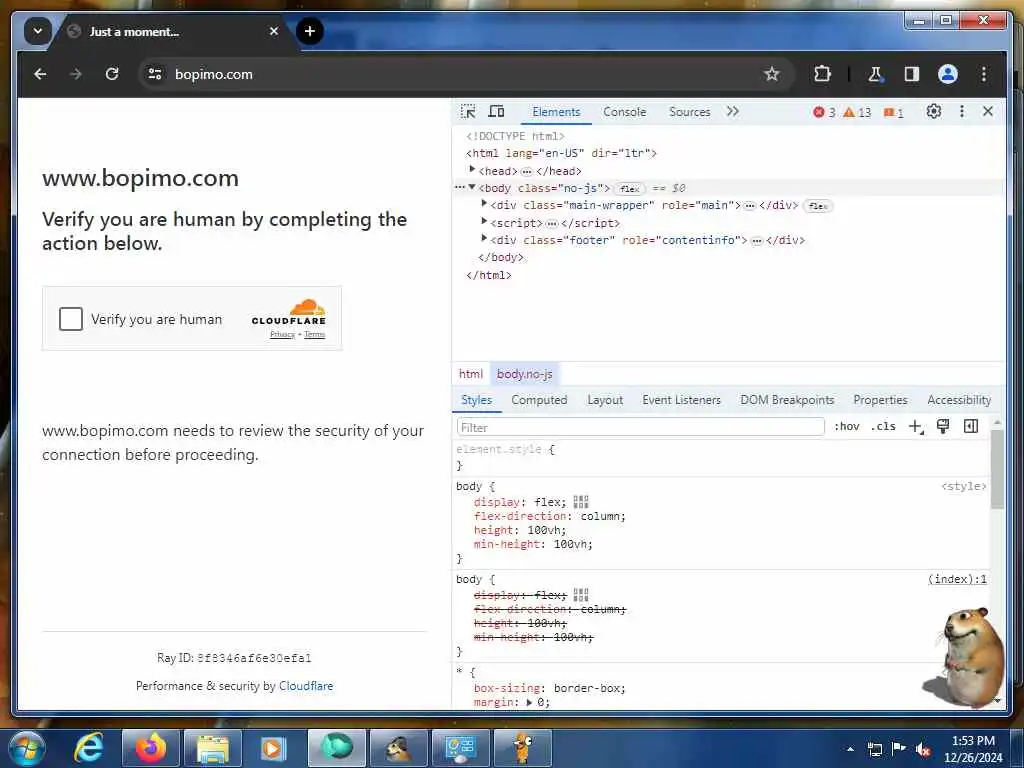Check the Verify you are human box

[71, 319]
